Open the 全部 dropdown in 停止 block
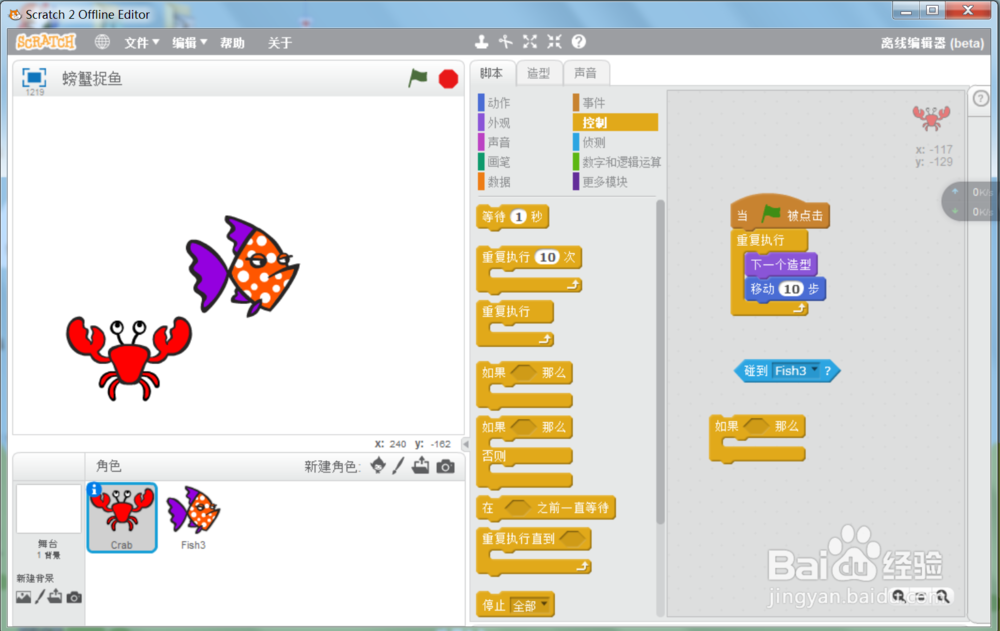The height and width of the screenshot is (631, 1000). (x=531, y=605)
